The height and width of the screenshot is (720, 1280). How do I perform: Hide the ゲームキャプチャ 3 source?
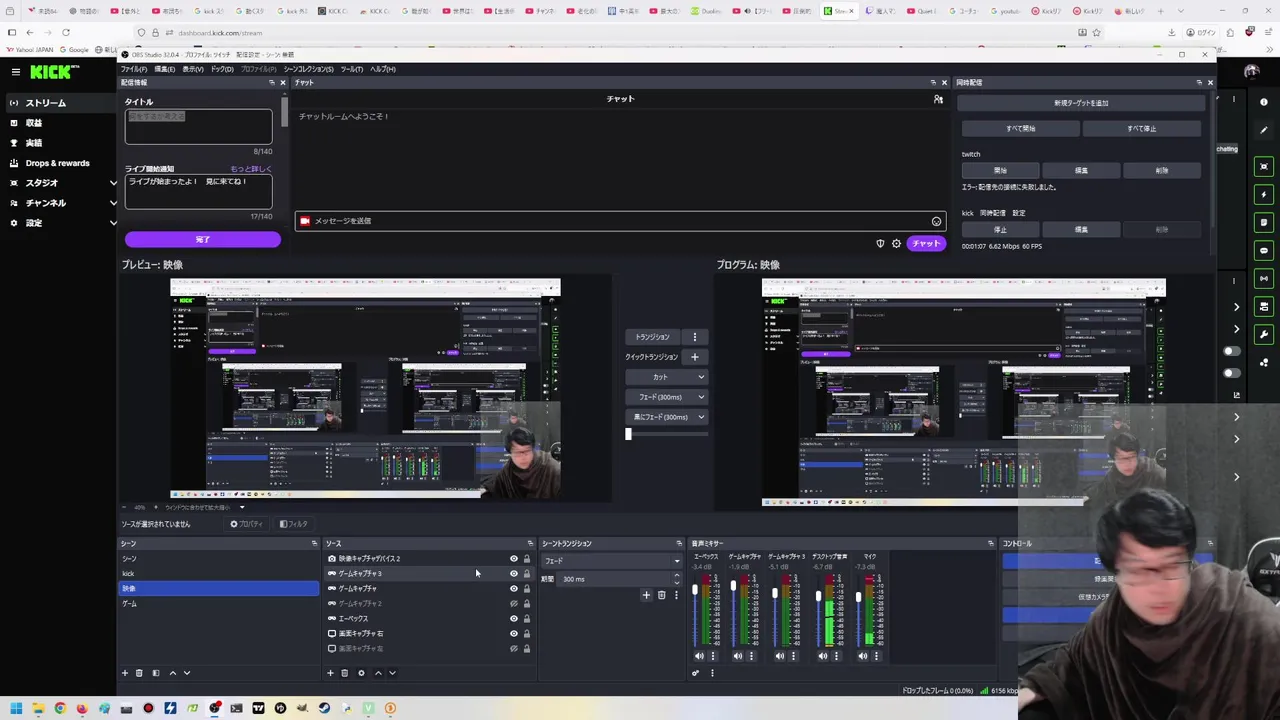click(514, 574)
